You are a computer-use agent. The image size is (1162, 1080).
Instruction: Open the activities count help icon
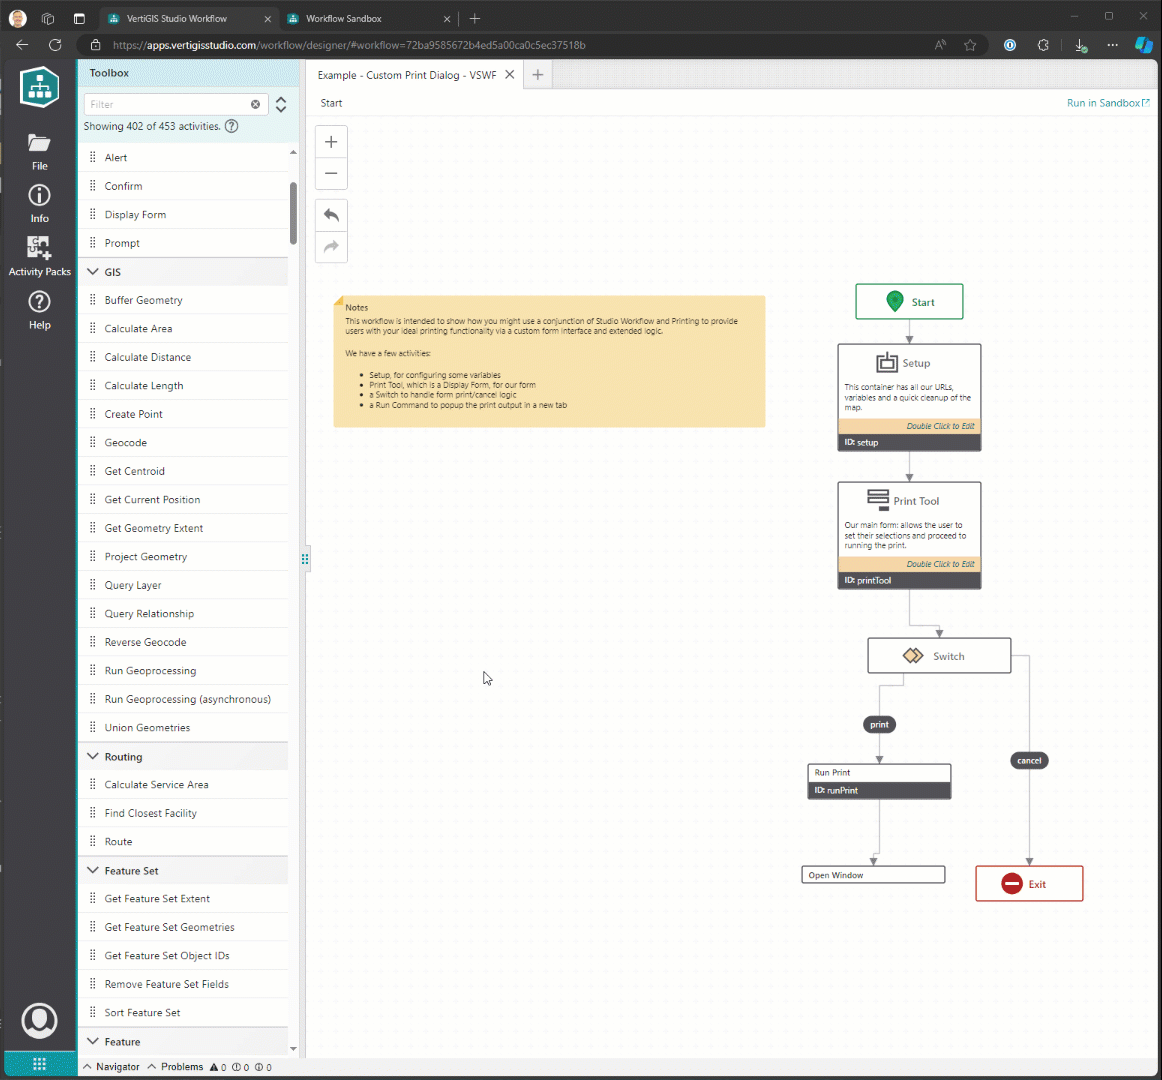click(231, 126)
